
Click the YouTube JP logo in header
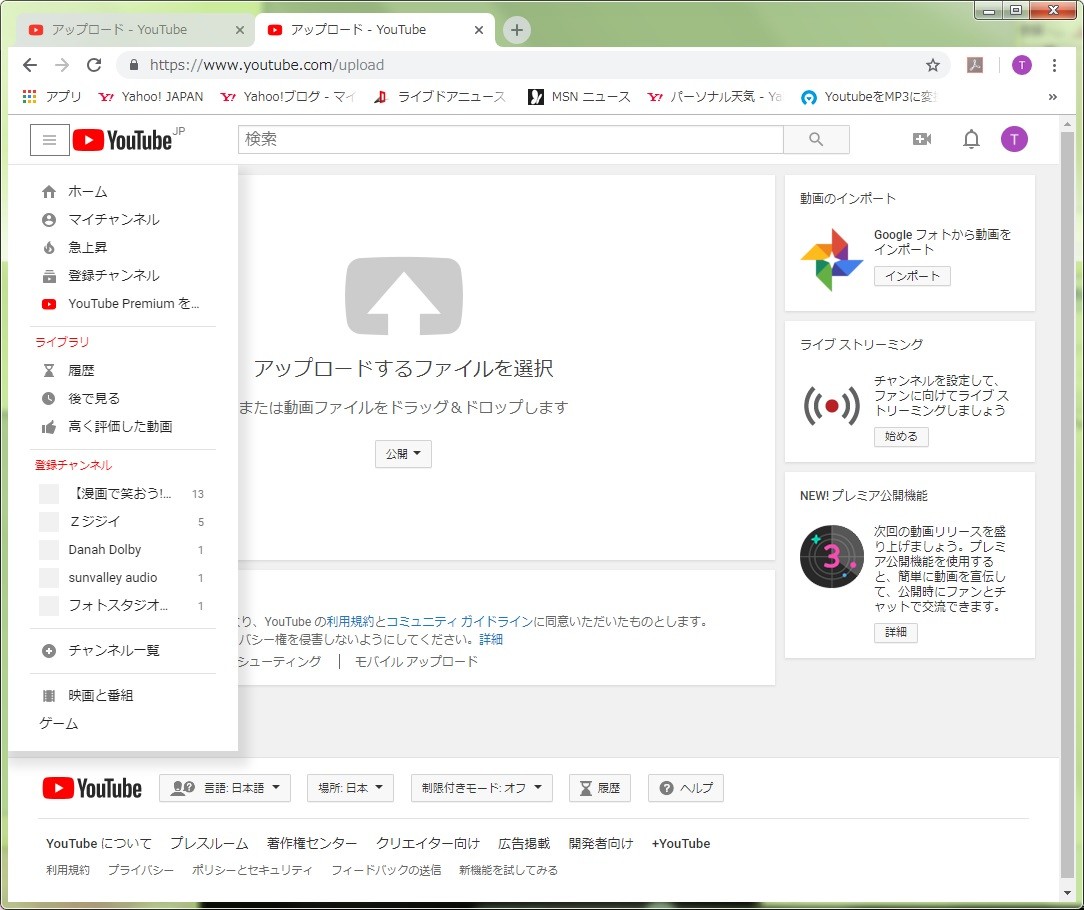129,140
